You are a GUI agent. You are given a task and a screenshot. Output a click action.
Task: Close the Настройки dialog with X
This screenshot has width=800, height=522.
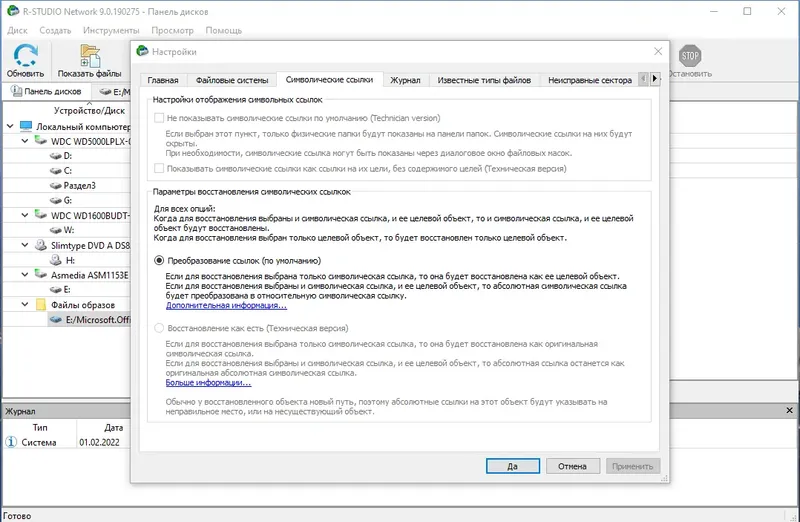(x=658, y=51)
